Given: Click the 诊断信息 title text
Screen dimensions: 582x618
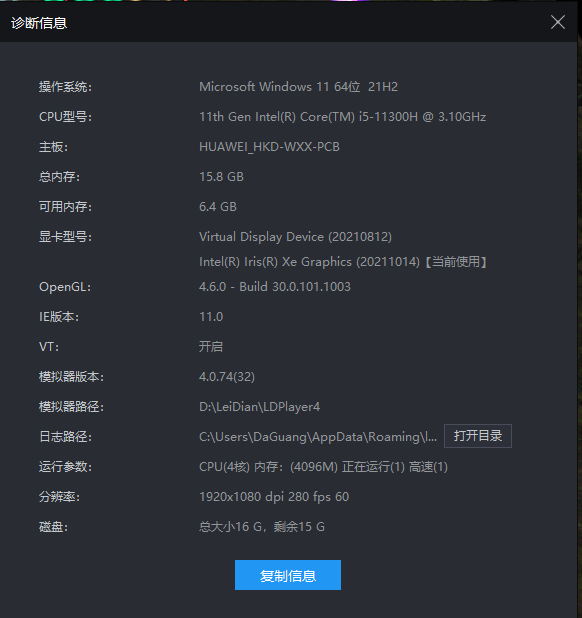Looking at the screenshot, I should (x=39, y=23).
